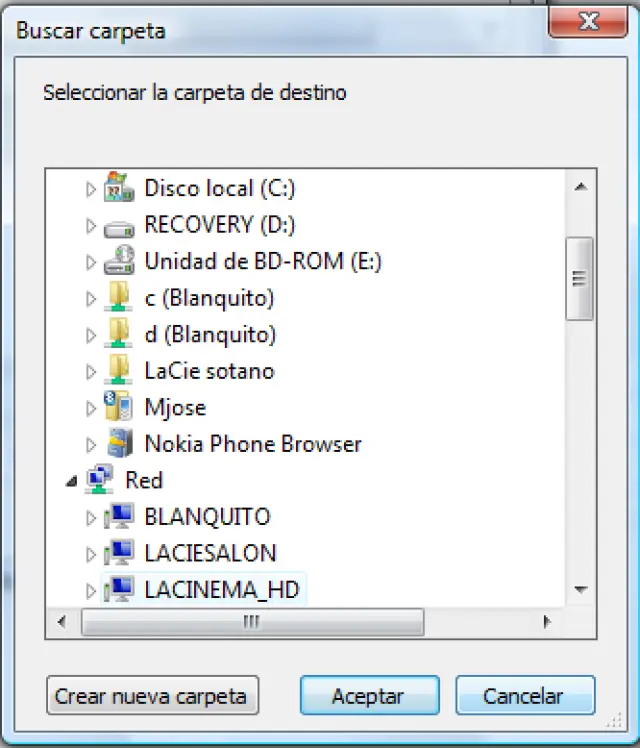Dismiss dialog with the Cancelar button
The height and width of the screenshot is (748, 640).
coord(524,696)
